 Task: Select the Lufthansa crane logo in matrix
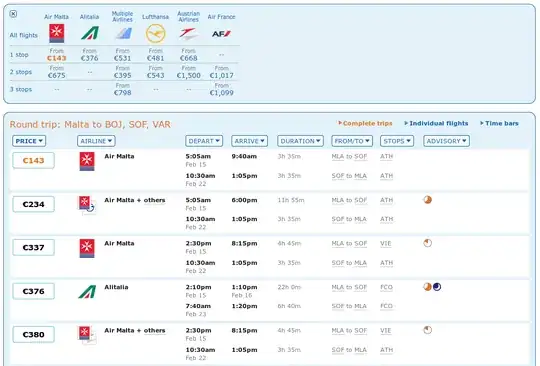(x=155, y=33)
